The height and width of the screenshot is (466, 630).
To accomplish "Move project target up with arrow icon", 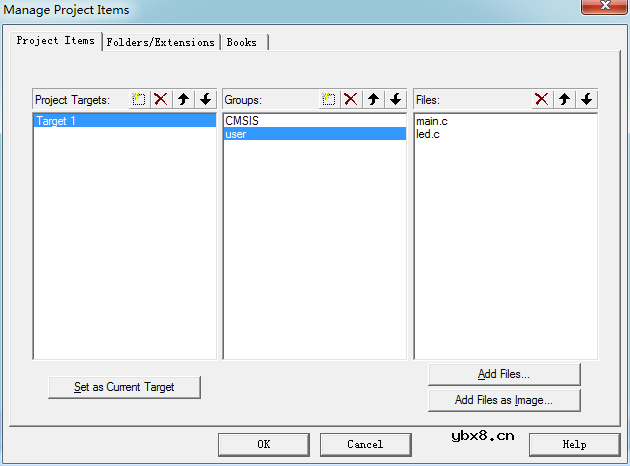I will 183,99.
